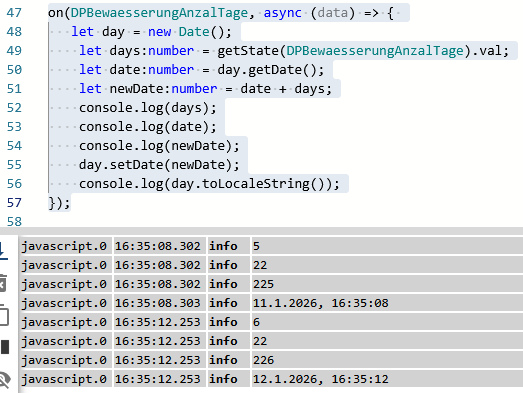Click 'toLocaleString' on line 56
Image resolution: width=523 pixels, height=393 pixels.
[x=255, y=184]
